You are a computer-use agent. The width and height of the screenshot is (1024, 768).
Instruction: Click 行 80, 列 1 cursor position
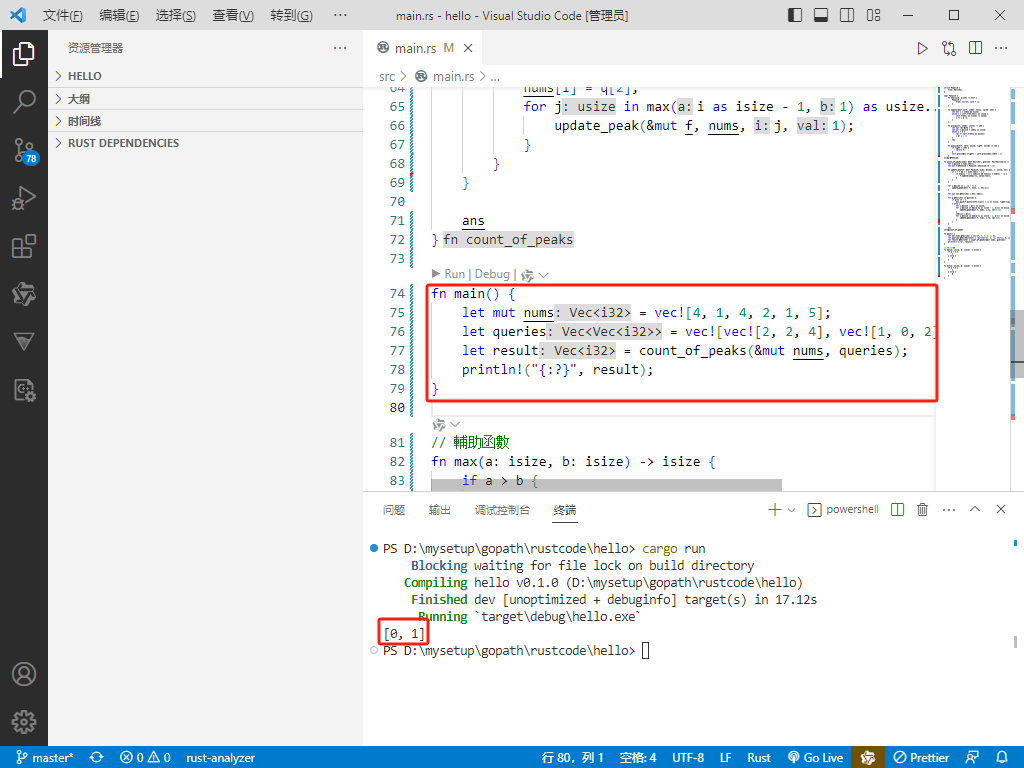coord(573,758)
